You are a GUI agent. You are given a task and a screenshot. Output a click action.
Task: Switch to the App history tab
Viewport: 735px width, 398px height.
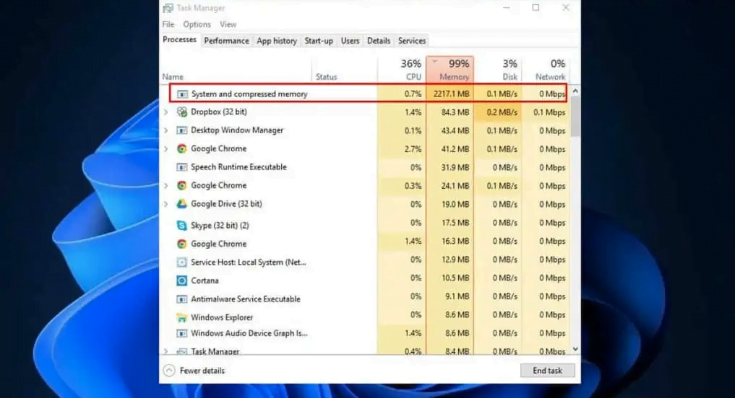[x=277, y=41]
